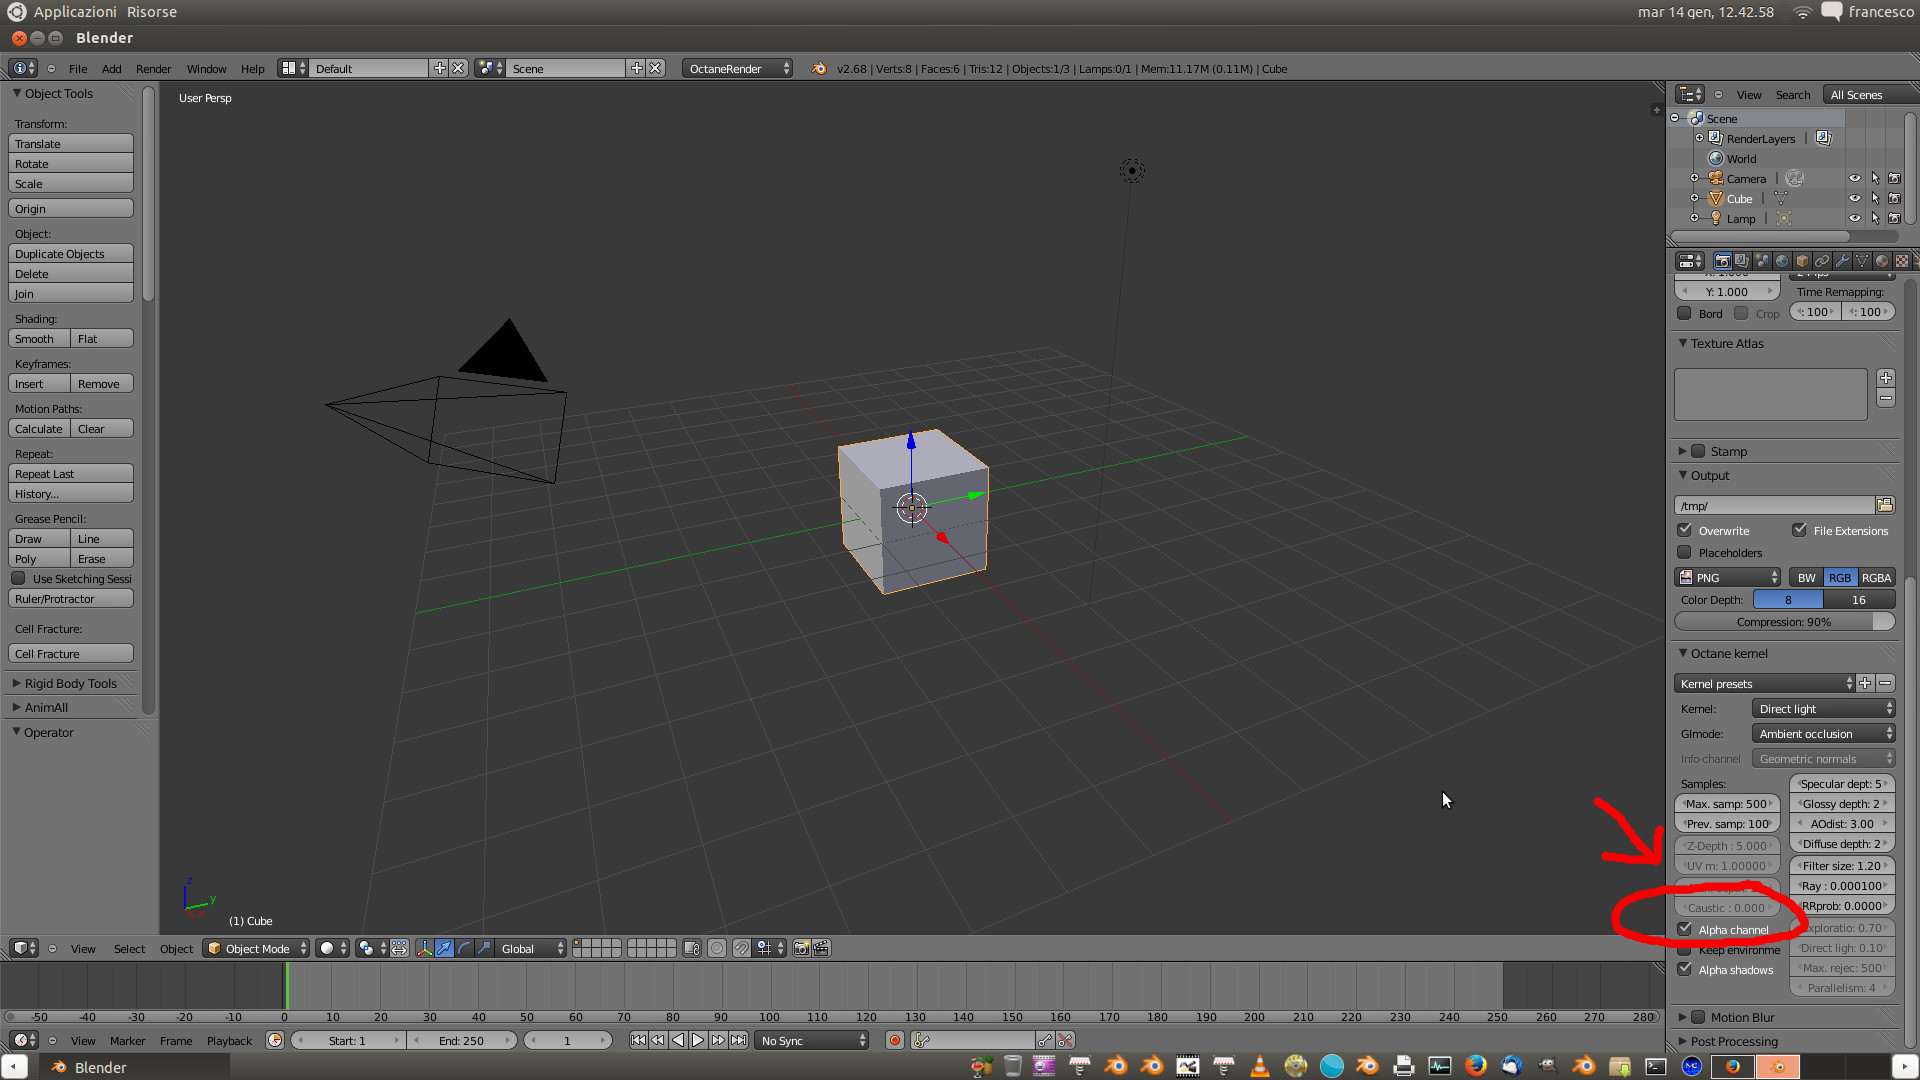Select the rotate manipulator arc icon
The height and width of the screenshot is (1080, 1920).
[464, 949]
